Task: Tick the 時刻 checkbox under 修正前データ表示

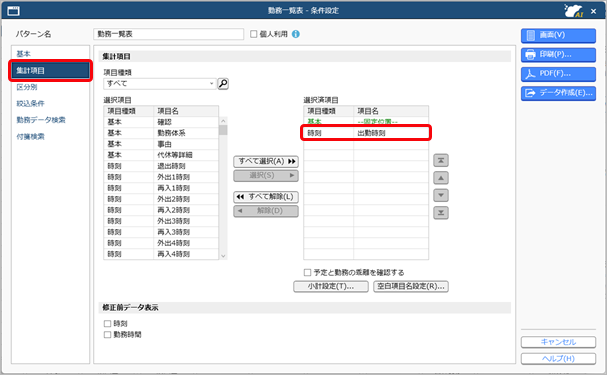Action: 108,324
